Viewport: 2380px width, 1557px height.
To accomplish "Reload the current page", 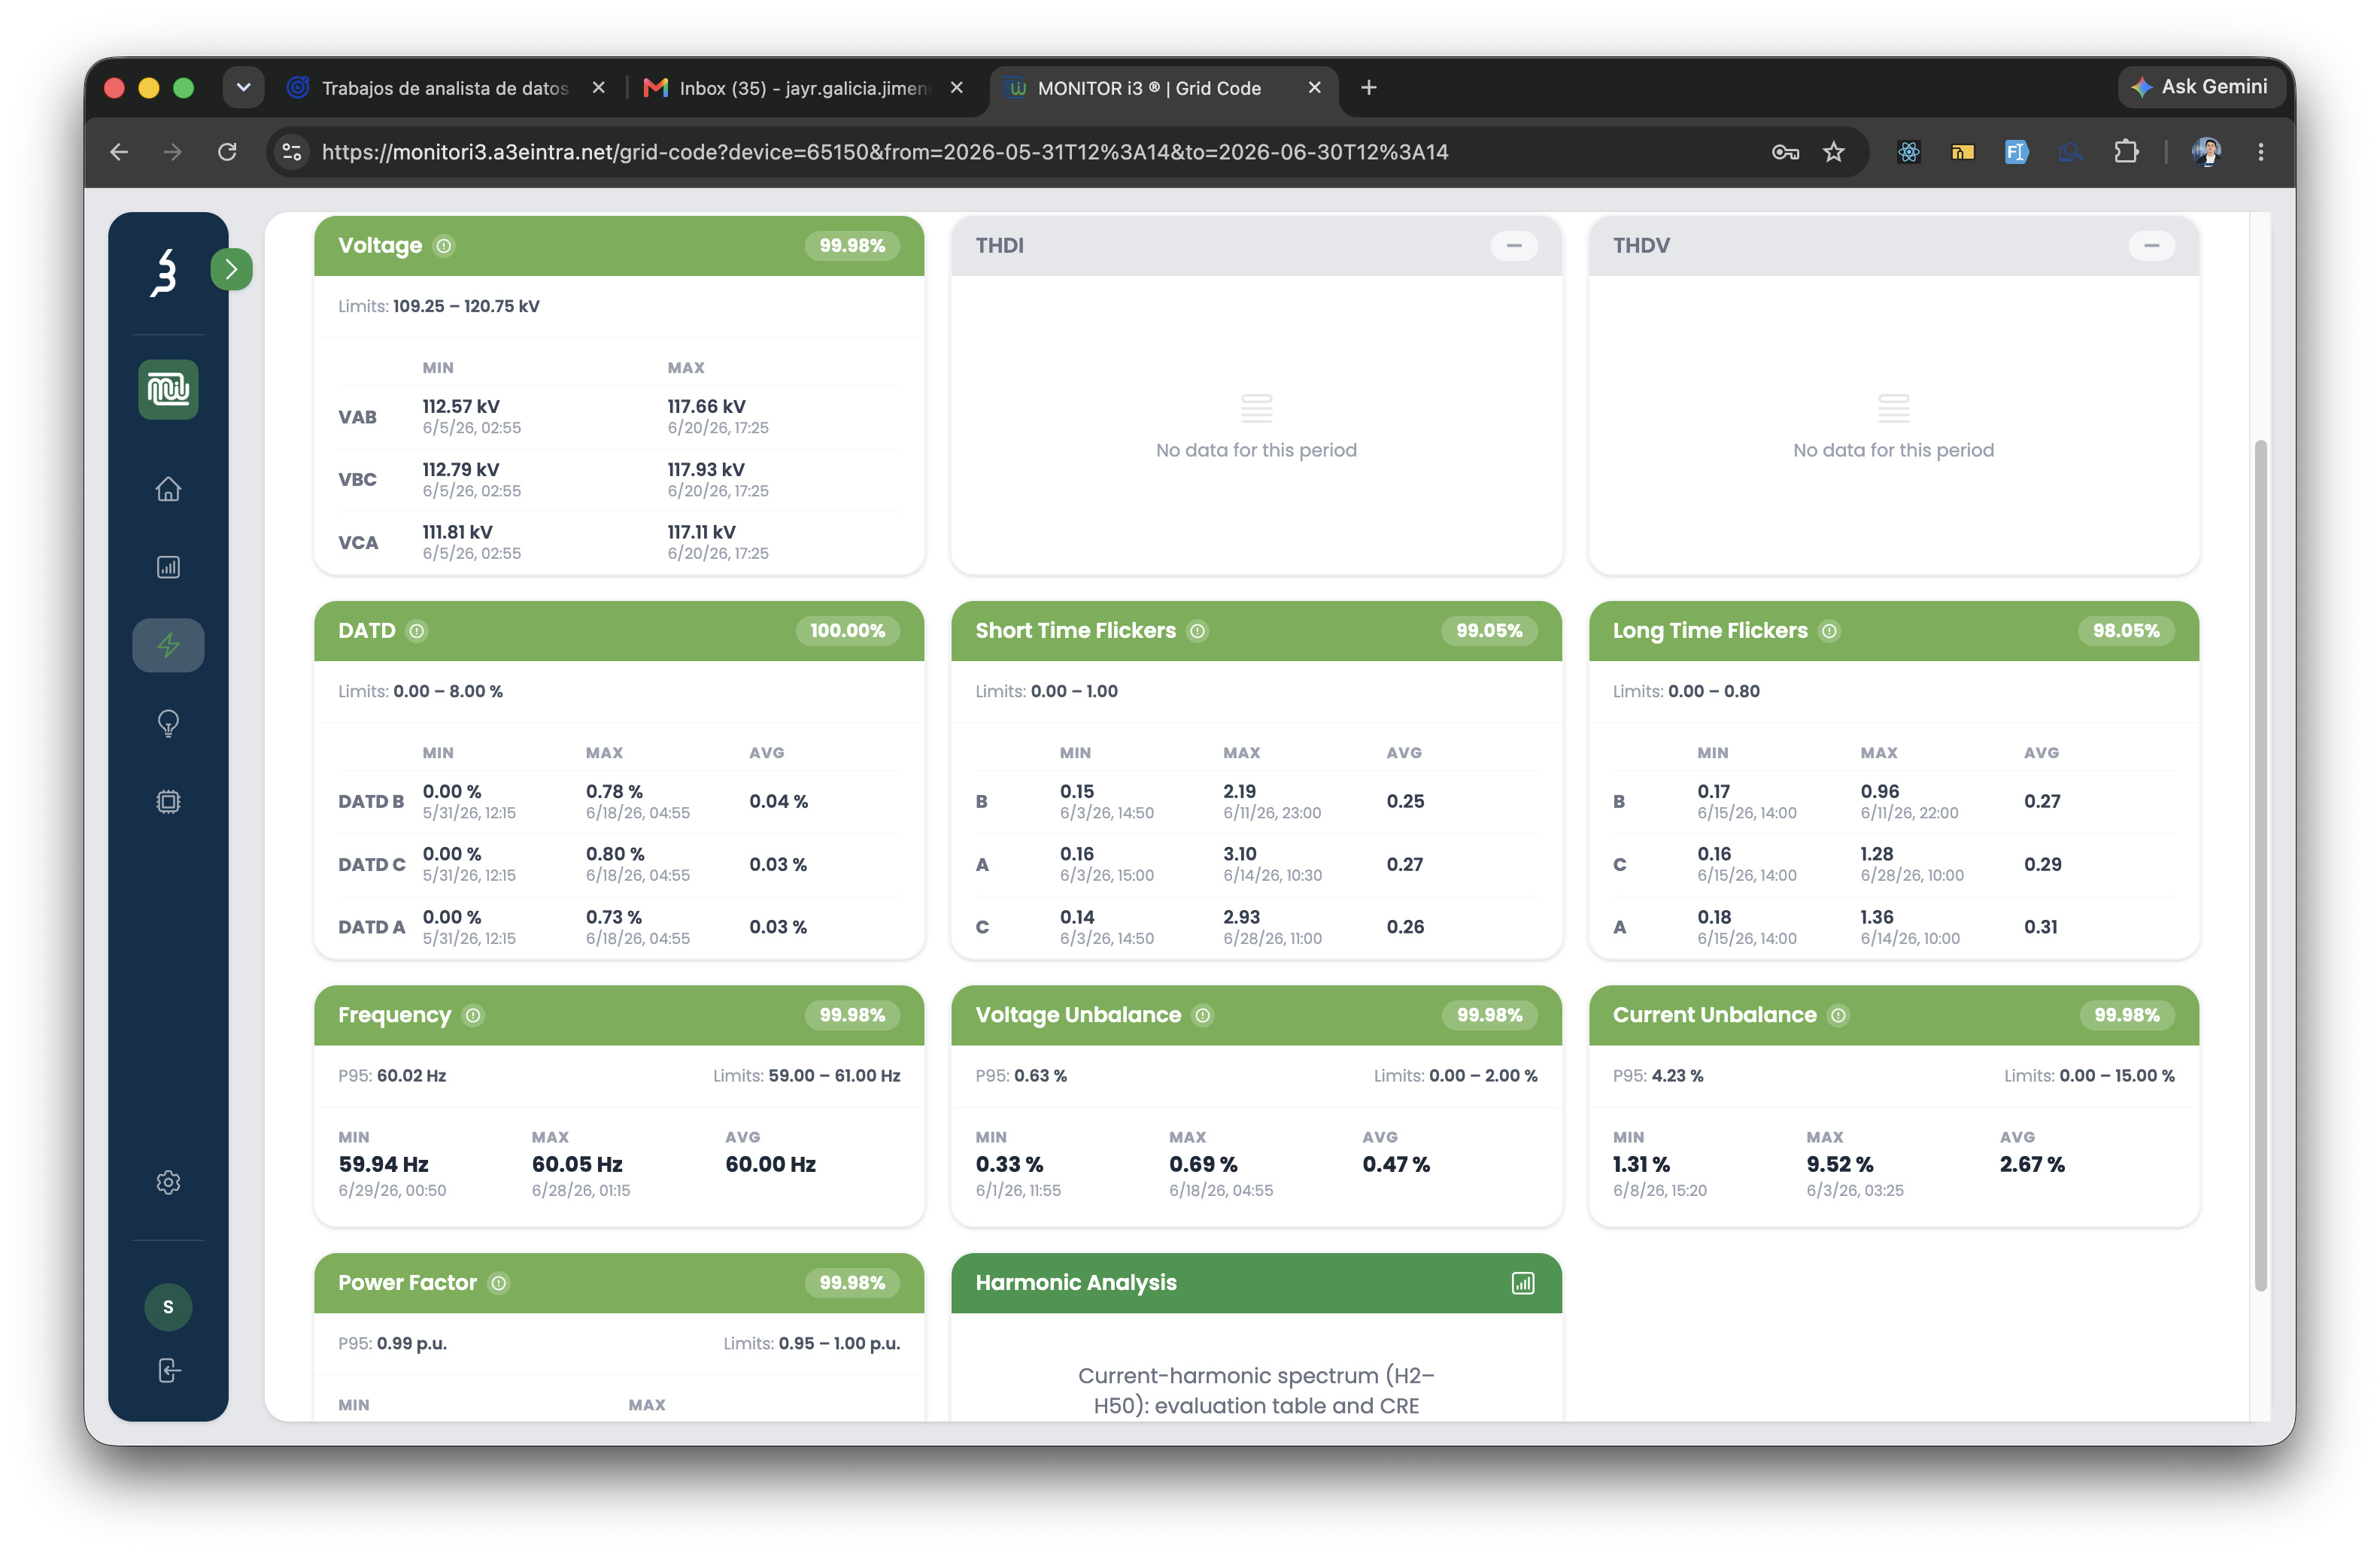I will pyautogui.click(x=227, y=152).
